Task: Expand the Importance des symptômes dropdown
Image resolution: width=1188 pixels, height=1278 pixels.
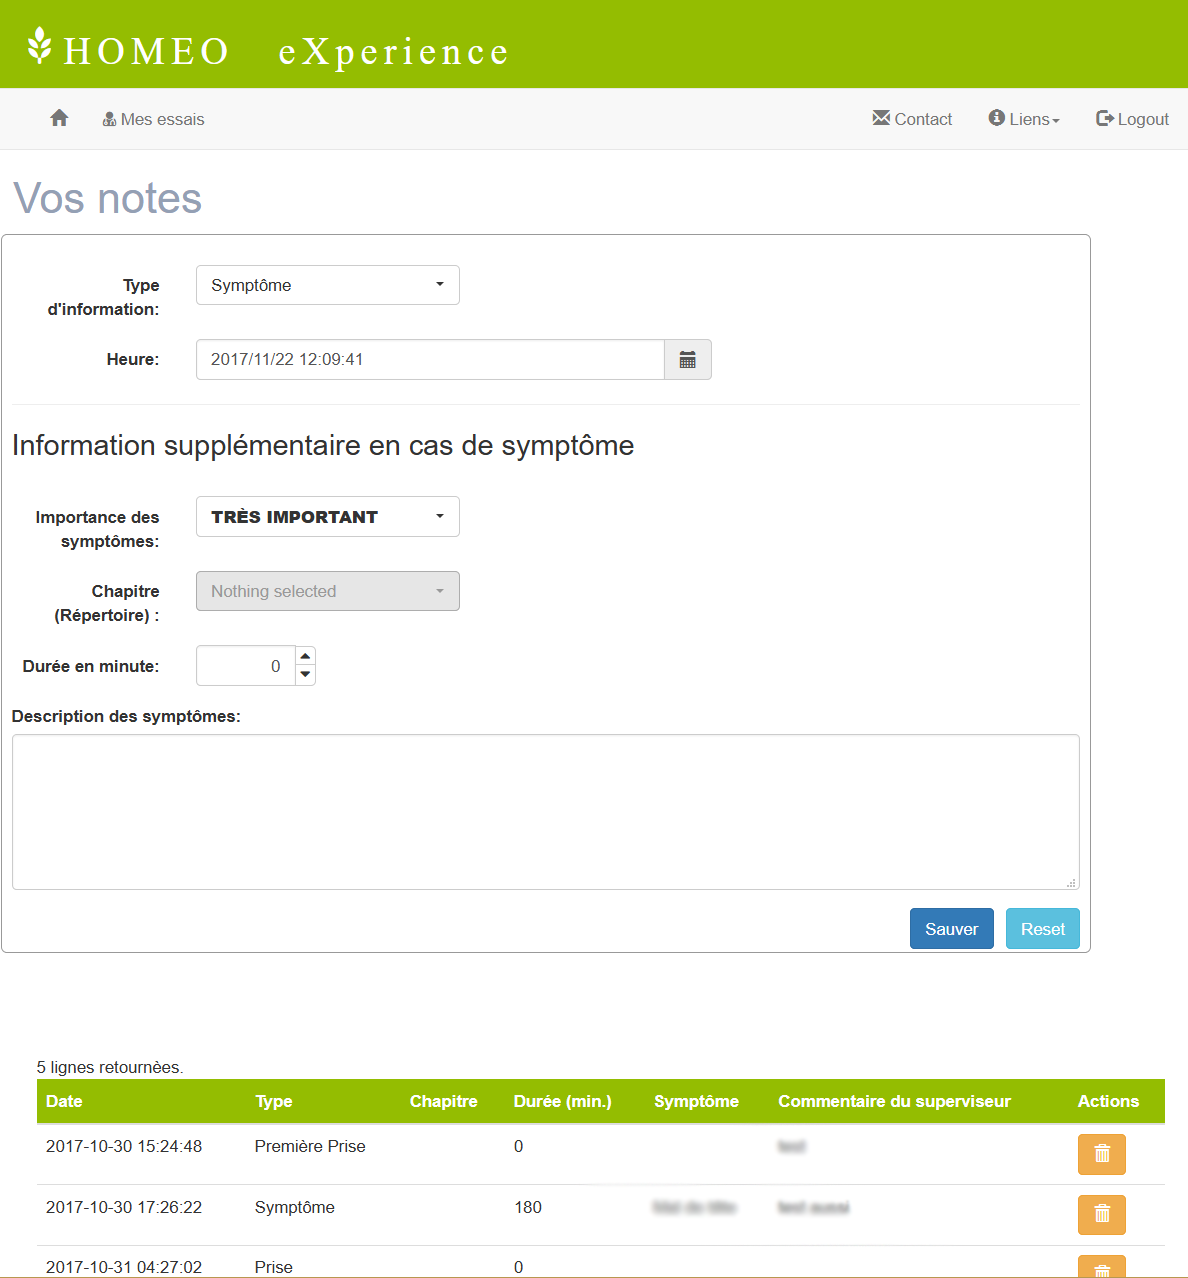Action: [327, 517]
